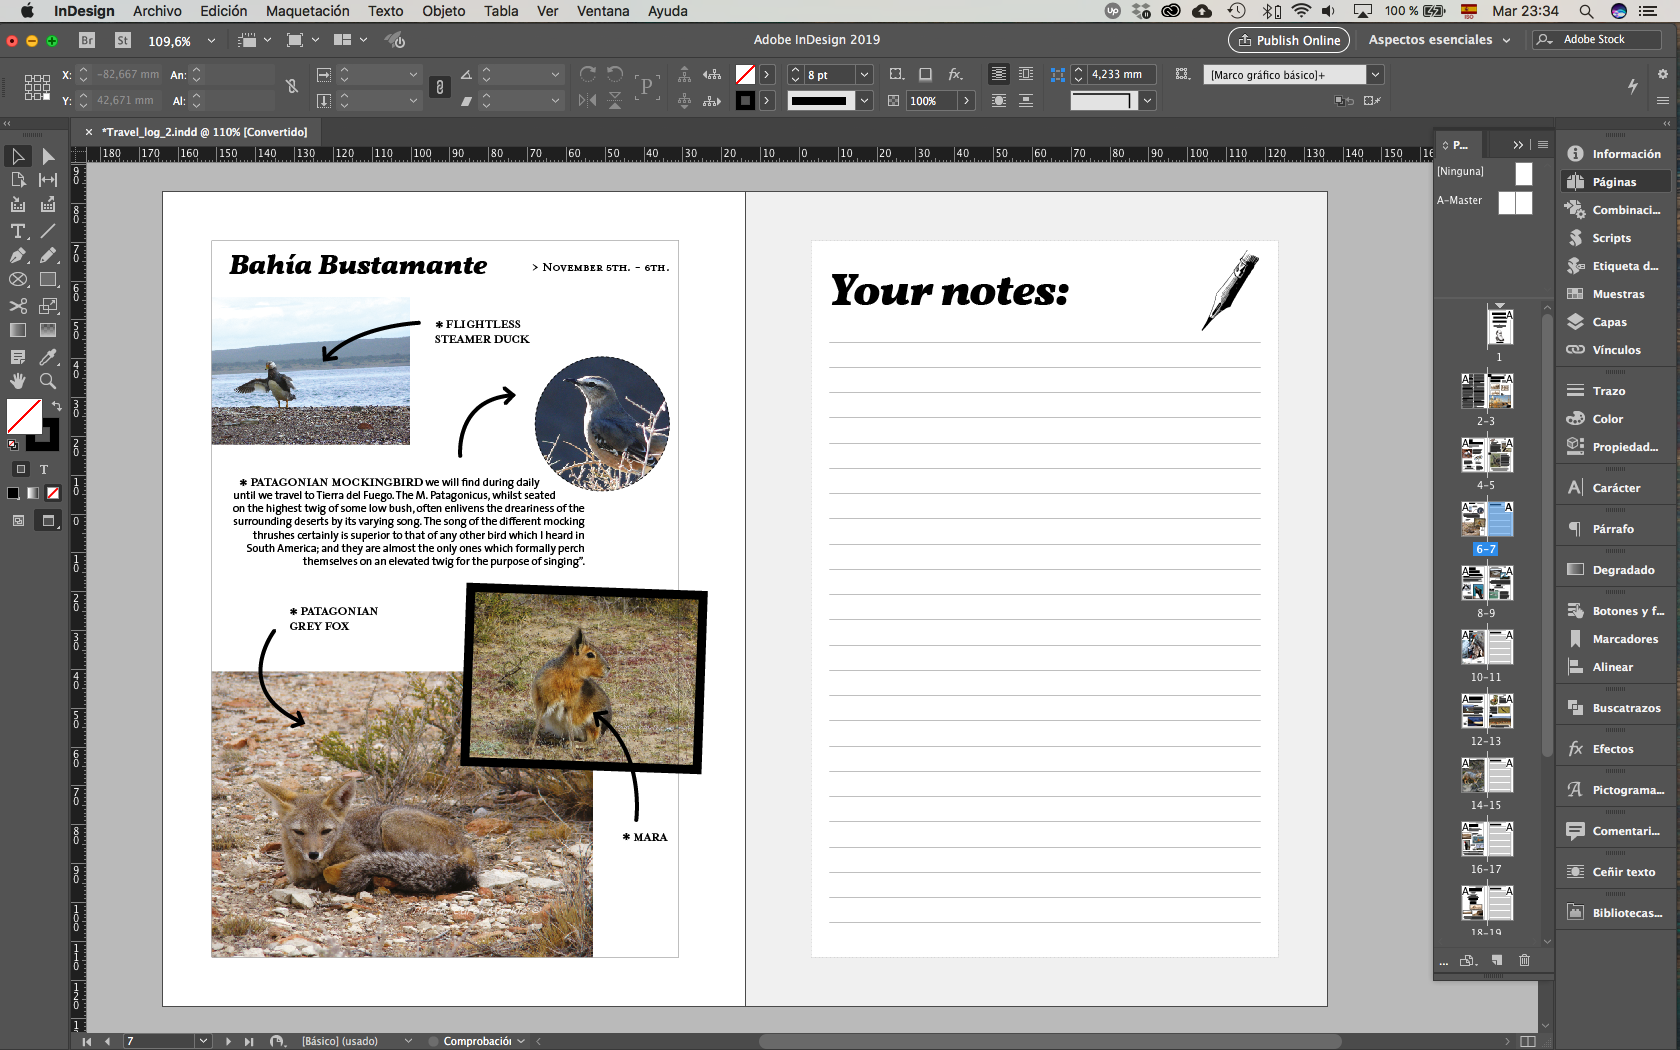1680x1050 pixels.
Task: Select the Direct Selection tool
Action: coord(48,156)
